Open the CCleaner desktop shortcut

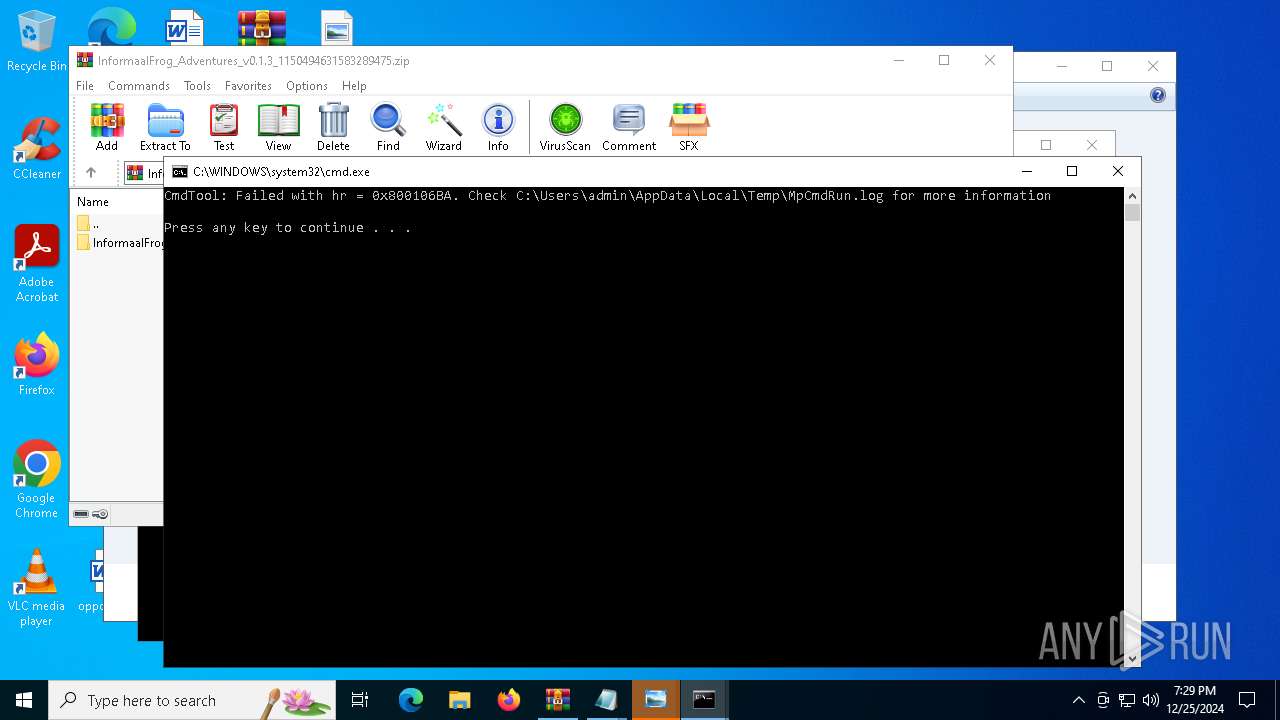tap(37, 148)
